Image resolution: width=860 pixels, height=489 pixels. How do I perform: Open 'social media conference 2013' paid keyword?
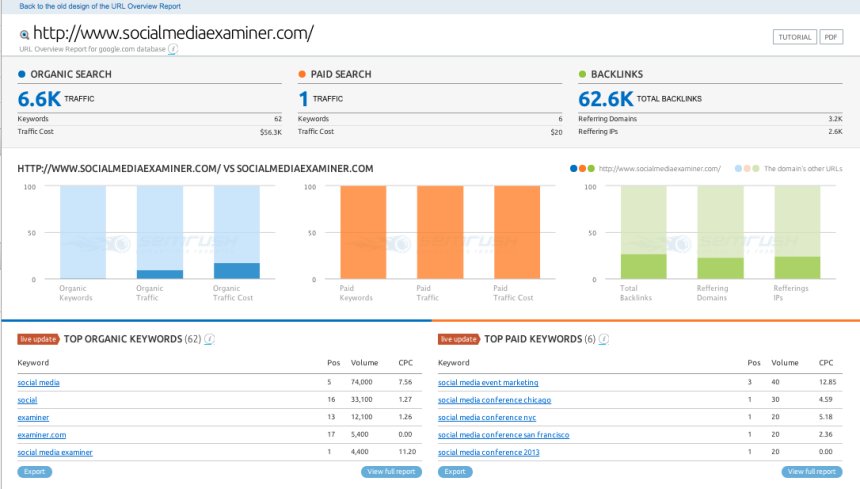coord(489,453)
